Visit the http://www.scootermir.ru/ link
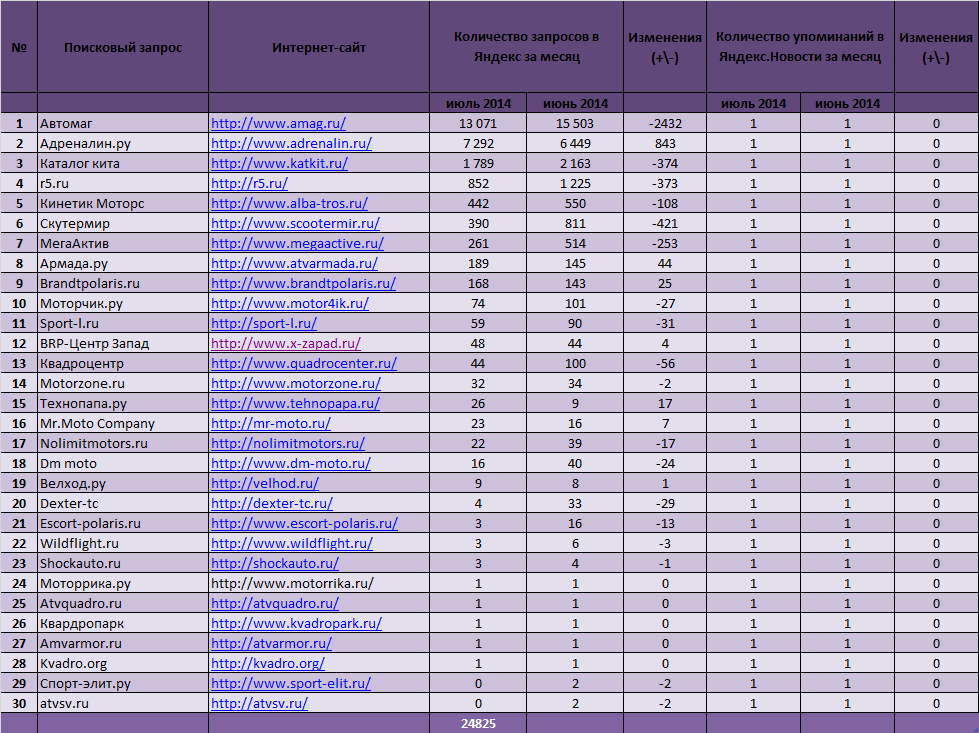Image resolution: width=979 pixels, height=733 pixels. pyautogui.click(x=295, y=224)
